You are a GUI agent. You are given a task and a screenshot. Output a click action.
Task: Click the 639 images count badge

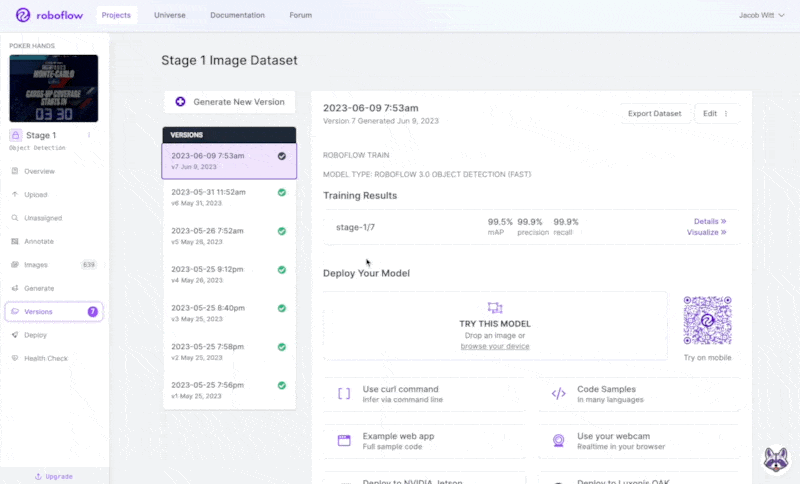tap(89, 265)
